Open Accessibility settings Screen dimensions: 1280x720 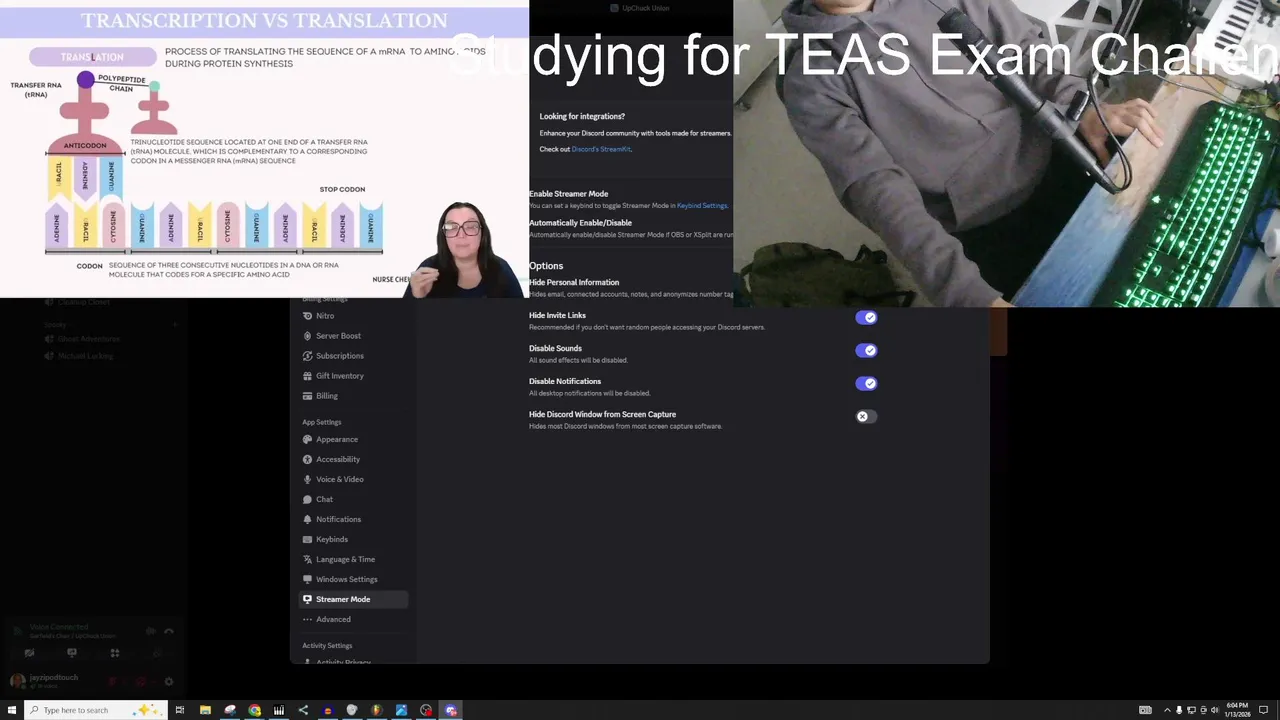coord(354,459)
